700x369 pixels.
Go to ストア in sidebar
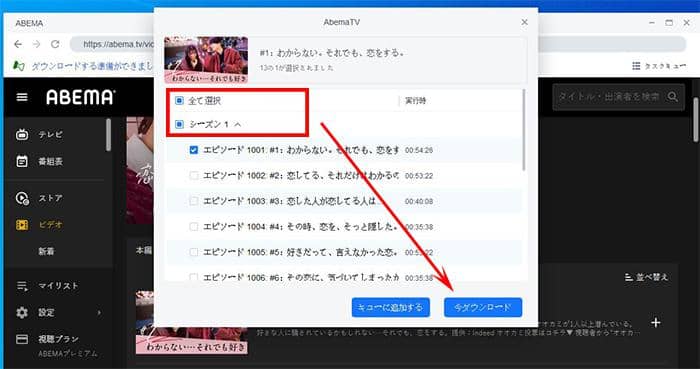tap(50, 198)
